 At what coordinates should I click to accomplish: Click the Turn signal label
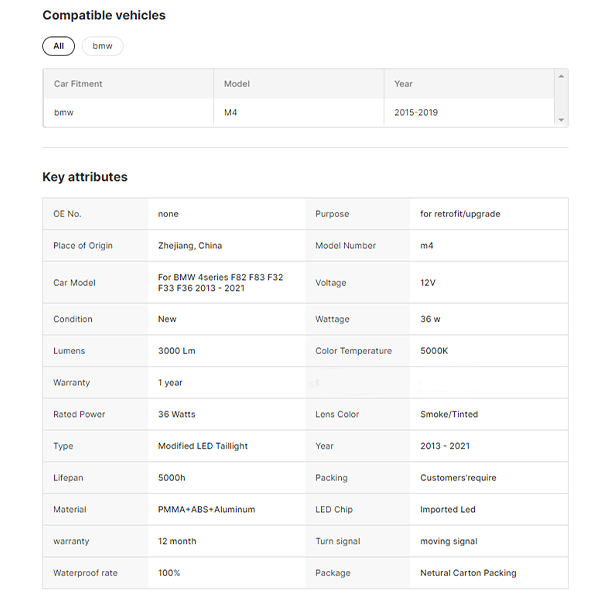point(338,541)
